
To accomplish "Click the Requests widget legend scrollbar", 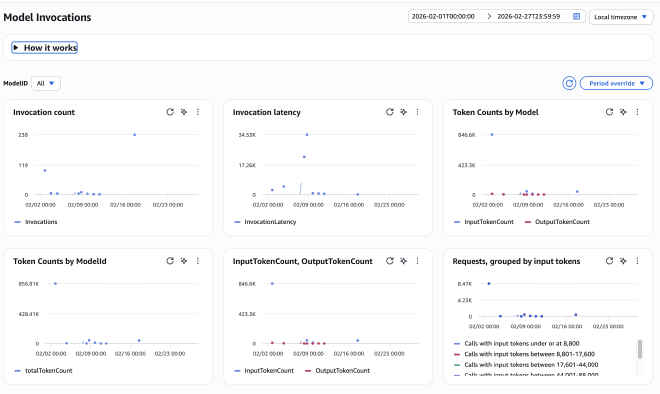I will (640, 349).
